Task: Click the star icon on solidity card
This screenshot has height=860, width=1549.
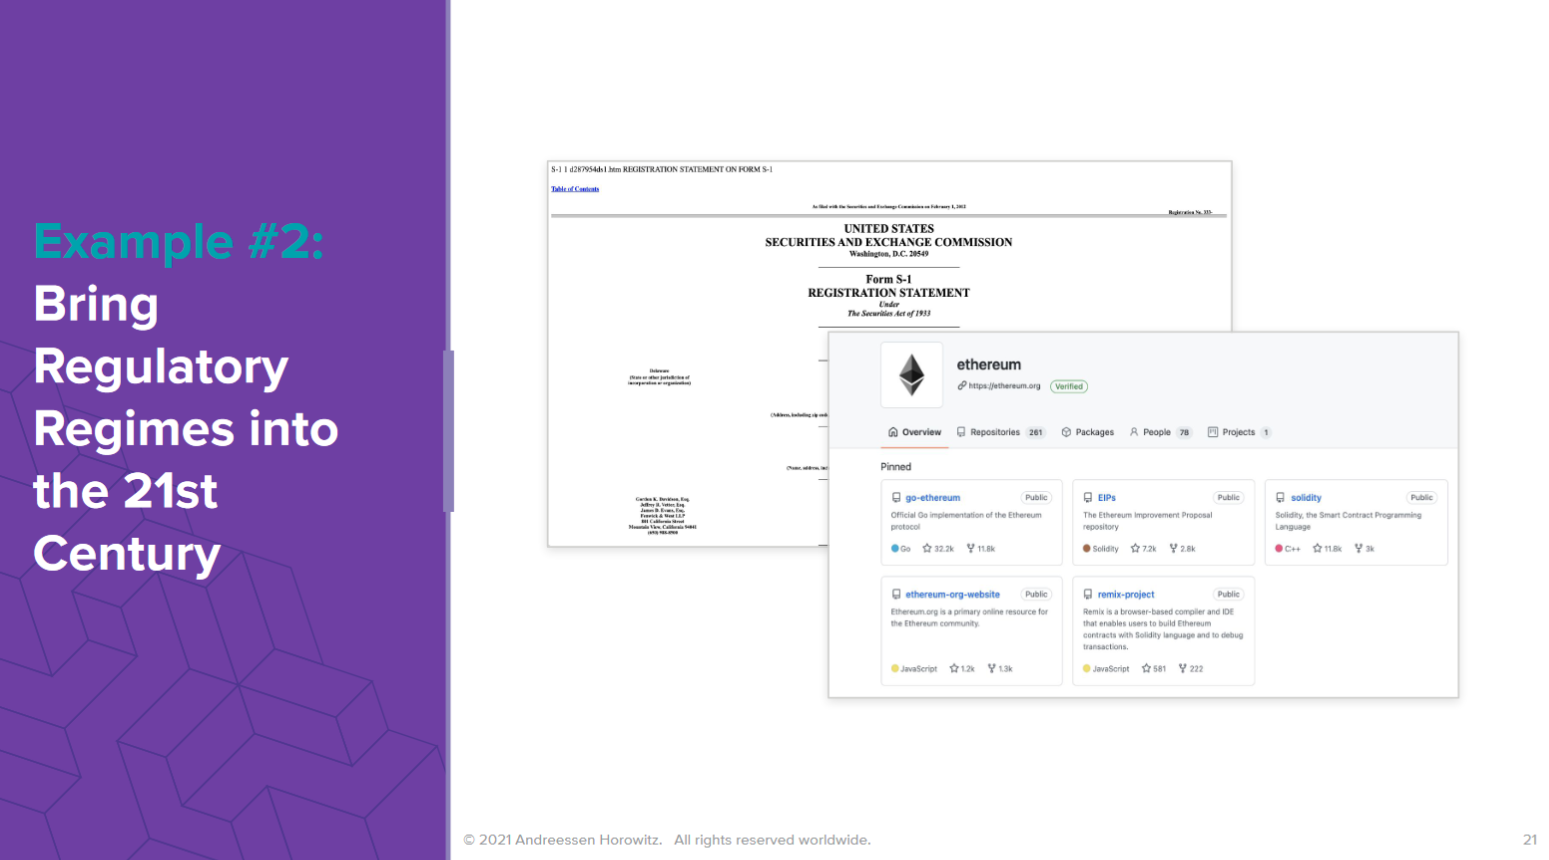Action: [x=1317, y=549]
